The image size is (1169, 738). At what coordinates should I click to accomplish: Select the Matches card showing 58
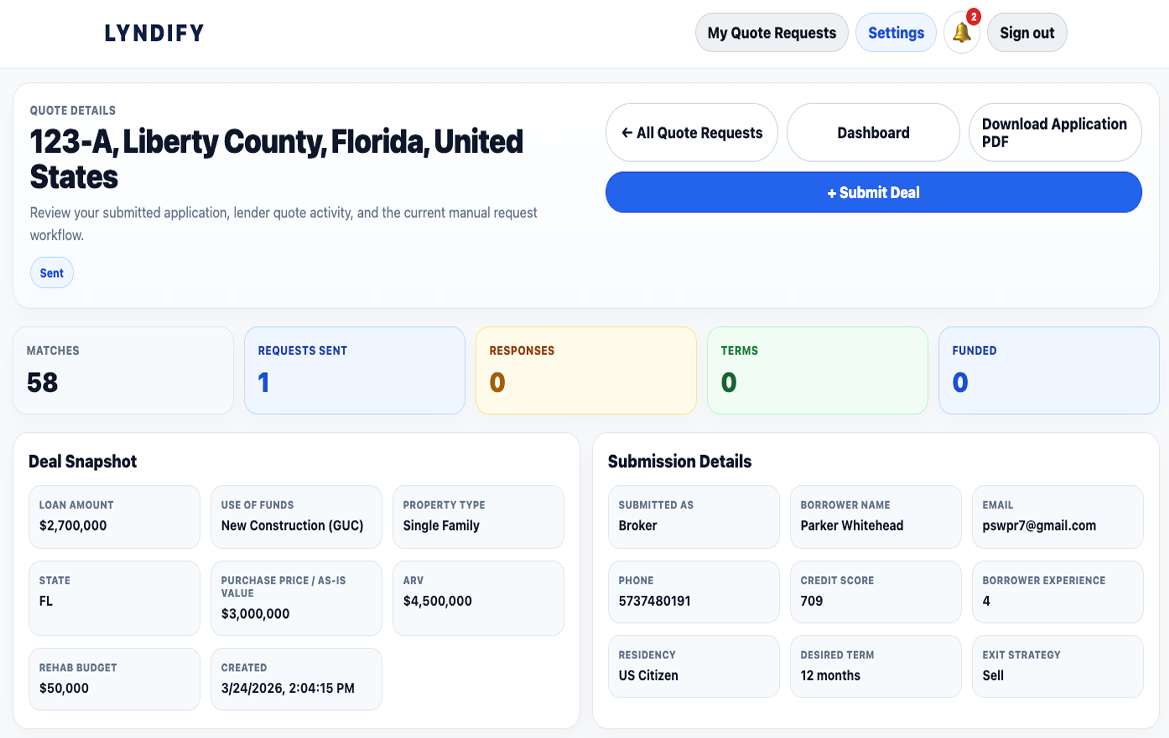122,370
